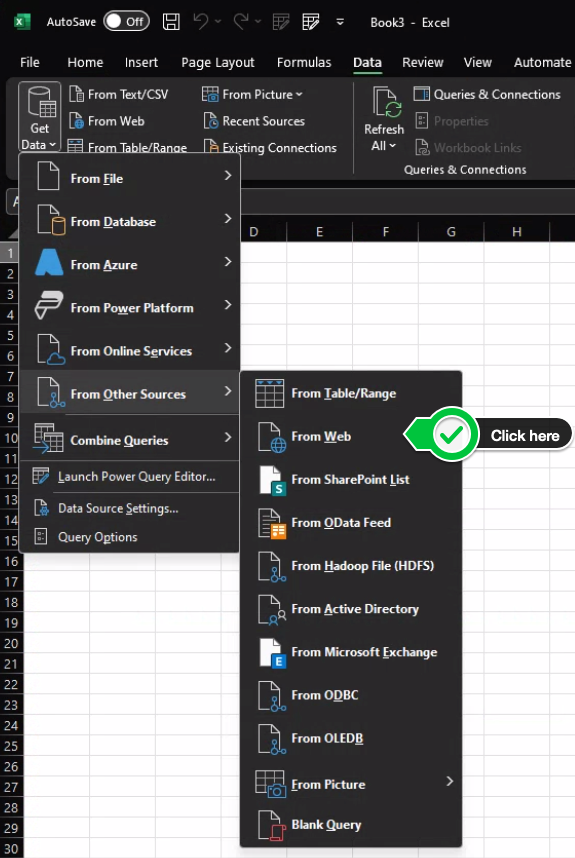The width and height of the screenshot is (575, 858).
Task: Click the Launch Power Query Editor icon
Action: pos(40,476)
